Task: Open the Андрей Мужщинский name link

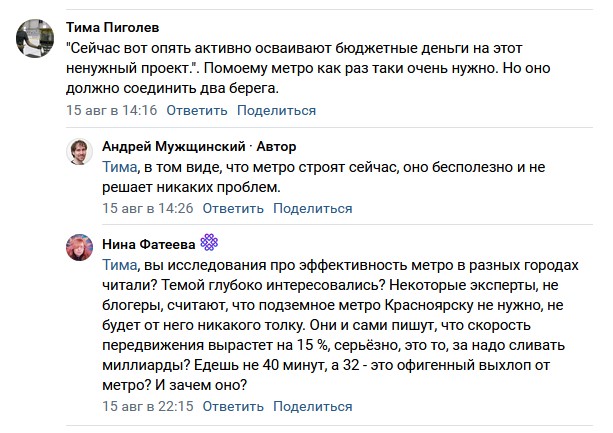Action: coord(174,146)
